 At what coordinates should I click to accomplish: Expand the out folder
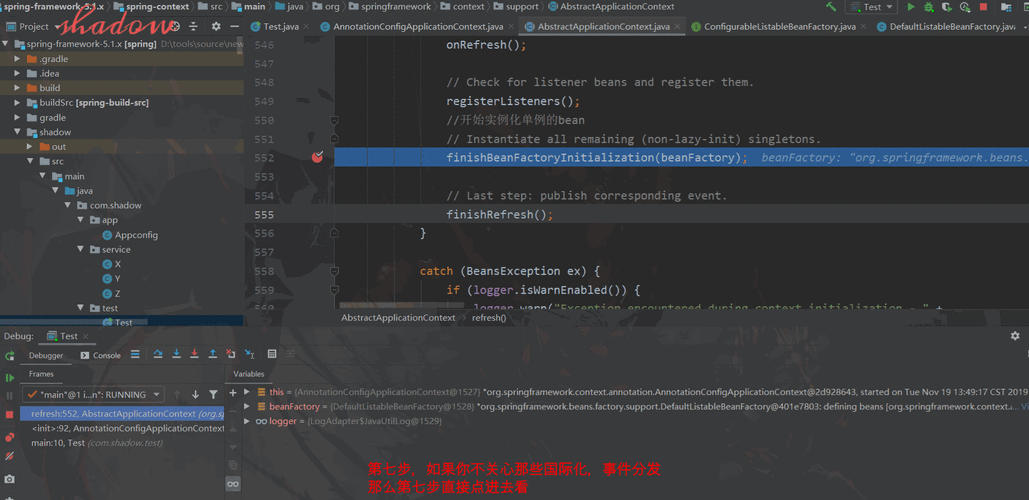[30, 146]
